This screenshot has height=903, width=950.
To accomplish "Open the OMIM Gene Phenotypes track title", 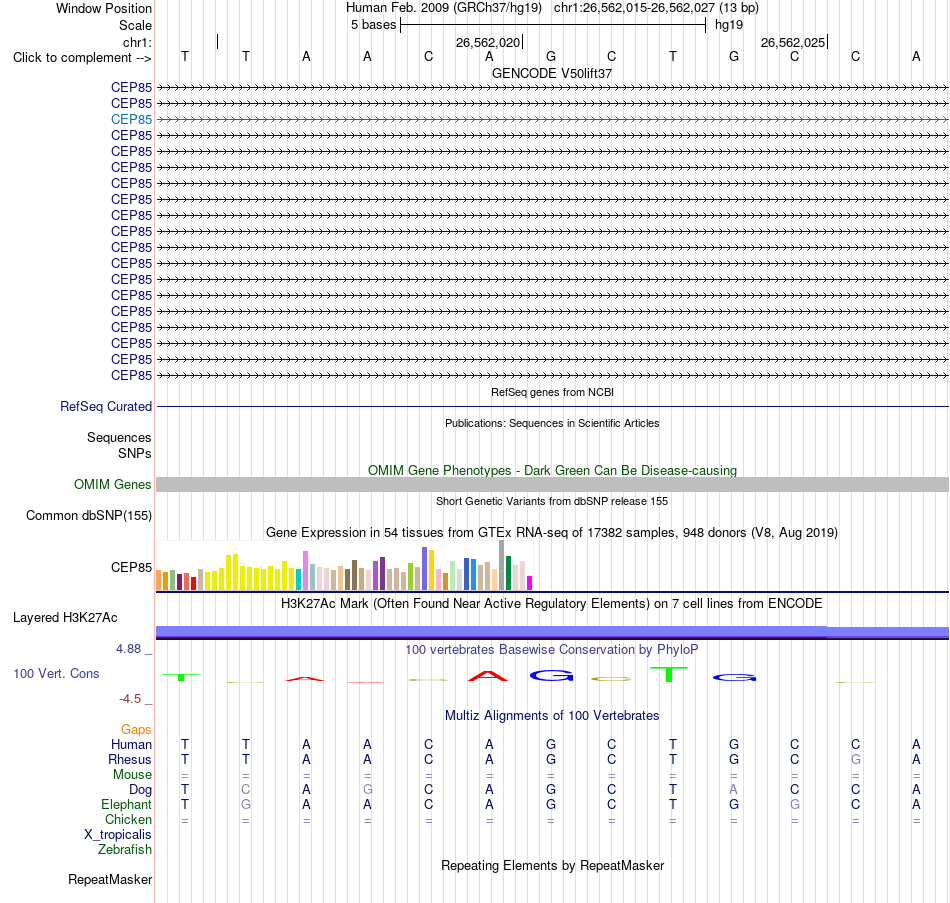I will [552, 470].
